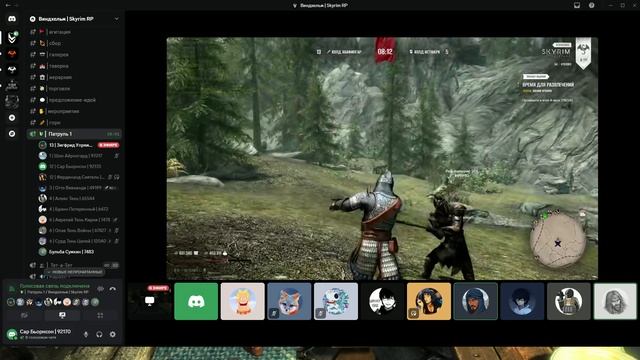Toggle microphone mute in user panel
The image size is (640, 360).
pyautogui.click(x=86, y=334)
